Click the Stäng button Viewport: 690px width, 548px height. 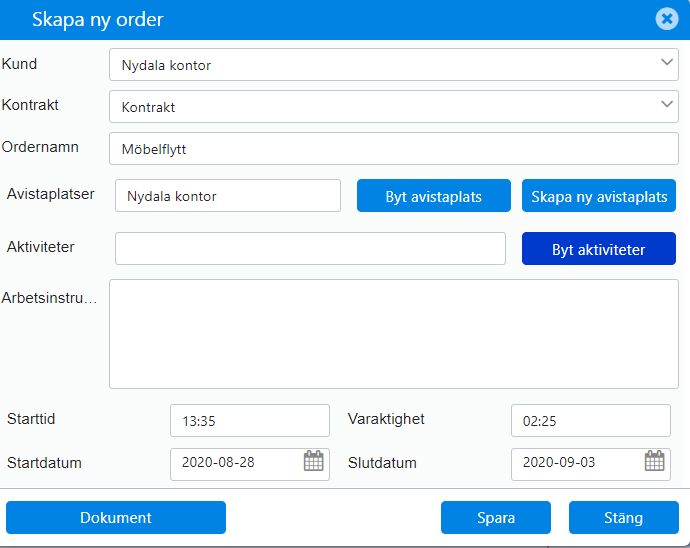pyautogui.click(x=624, y=518)
